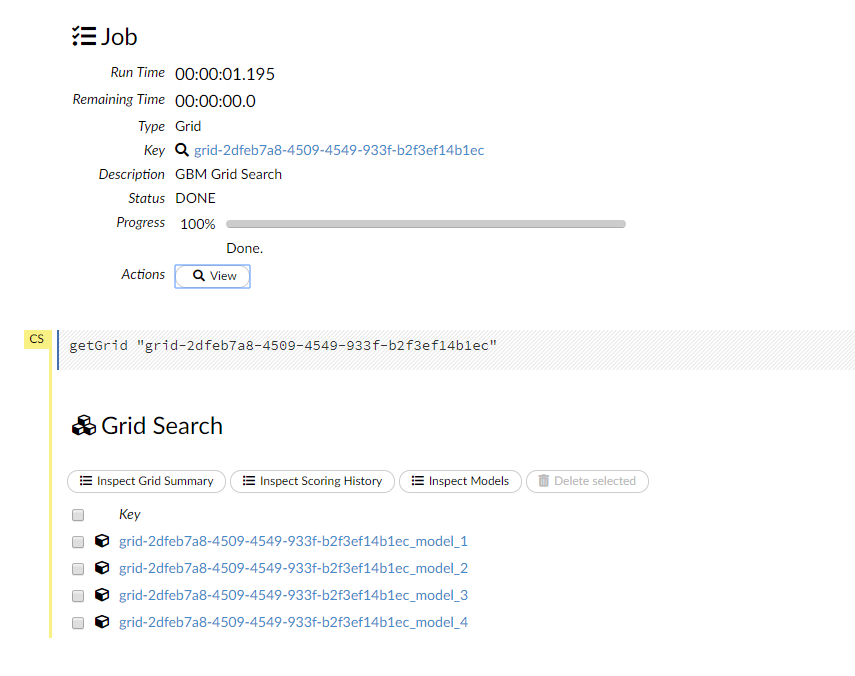
Task: Click the Job checklist heading icon
Action: coord(84,37)
